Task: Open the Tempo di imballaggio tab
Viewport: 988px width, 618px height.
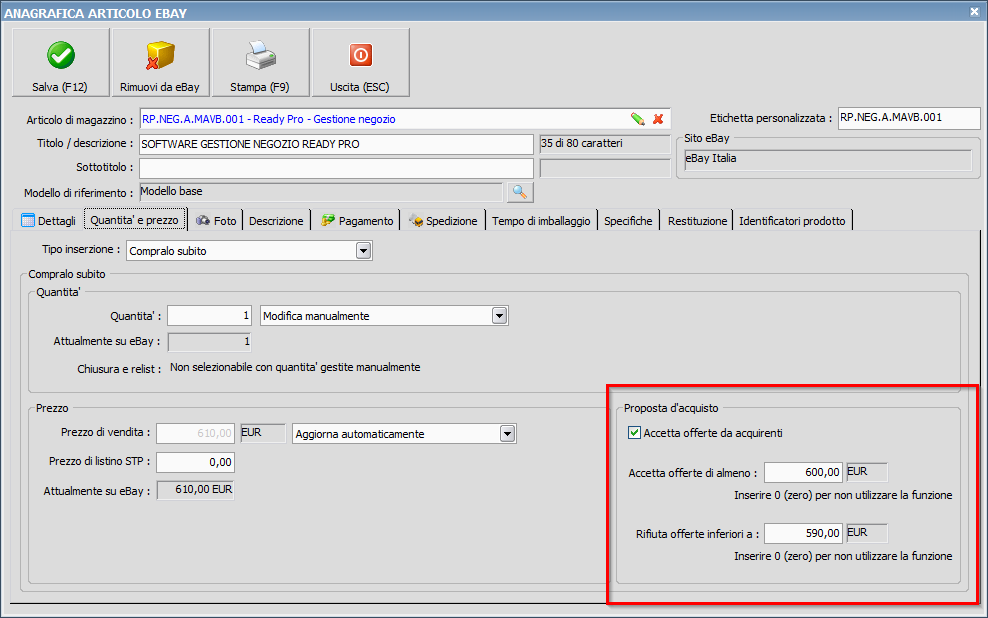Action: coord(541,220)
